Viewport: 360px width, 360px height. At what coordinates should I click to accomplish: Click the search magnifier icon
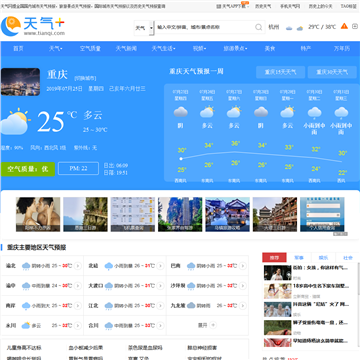coord(259,27)
